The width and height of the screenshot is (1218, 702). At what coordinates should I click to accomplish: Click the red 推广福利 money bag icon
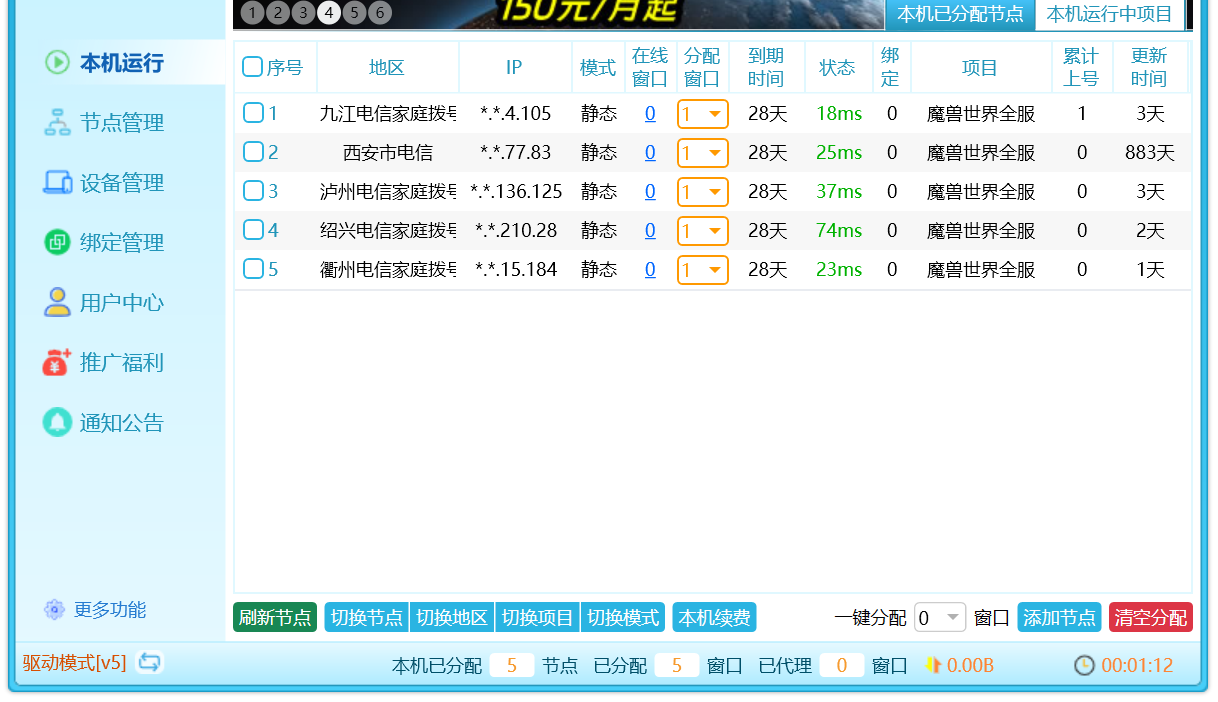(57, 363)
